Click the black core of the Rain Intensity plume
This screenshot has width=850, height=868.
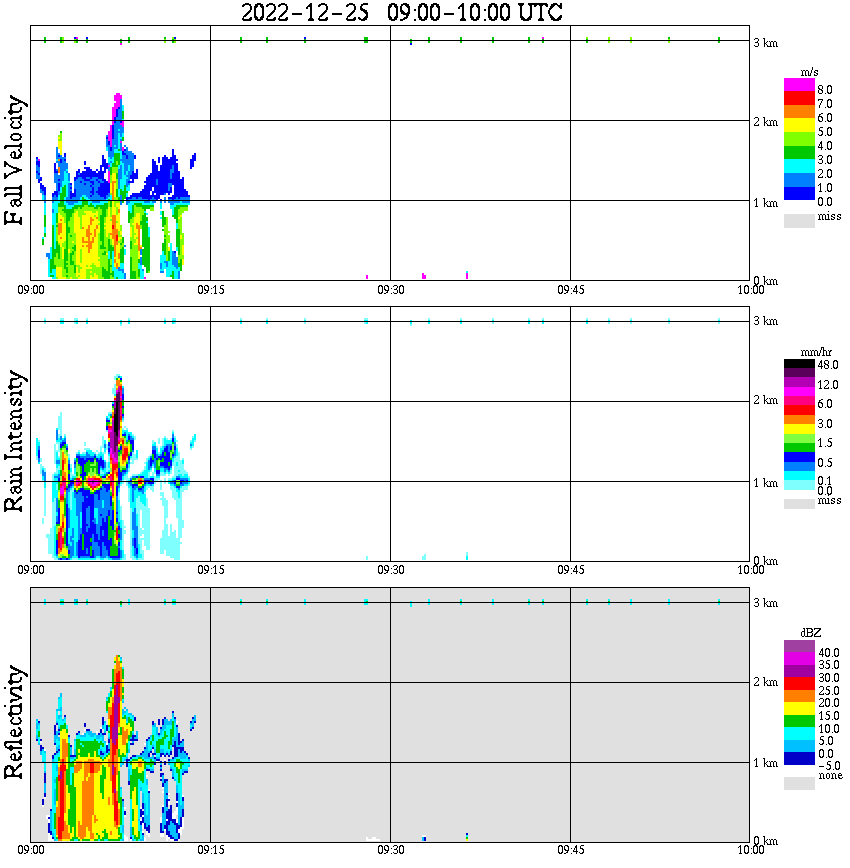pyautogui.click(x=118, y=421)
